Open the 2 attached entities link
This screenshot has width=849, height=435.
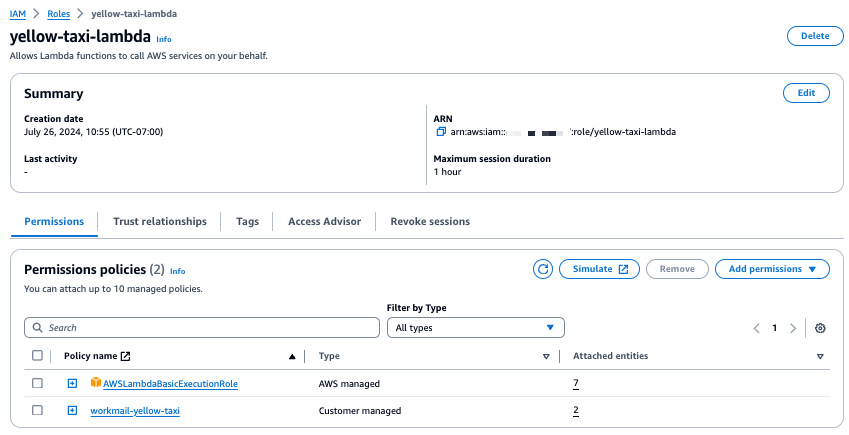576,410
